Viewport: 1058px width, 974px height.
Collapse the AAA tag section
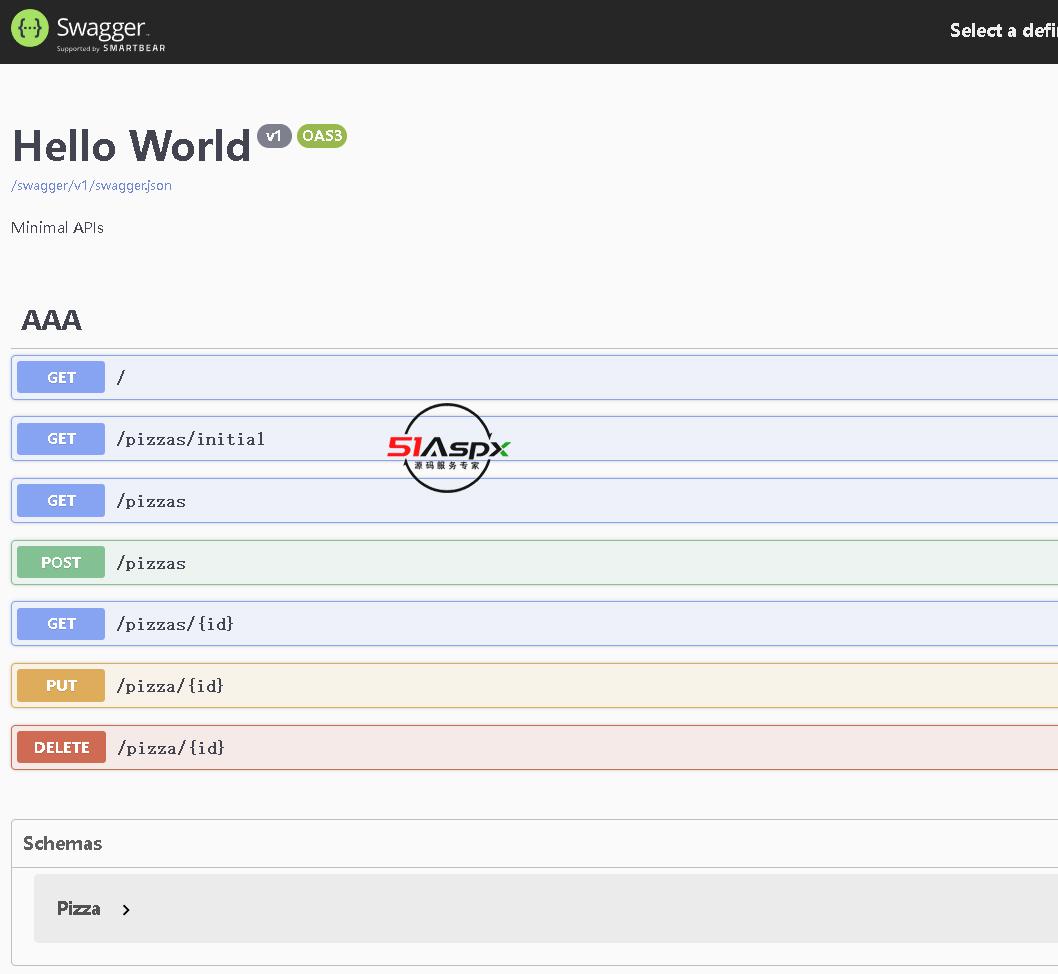point(51,320)
